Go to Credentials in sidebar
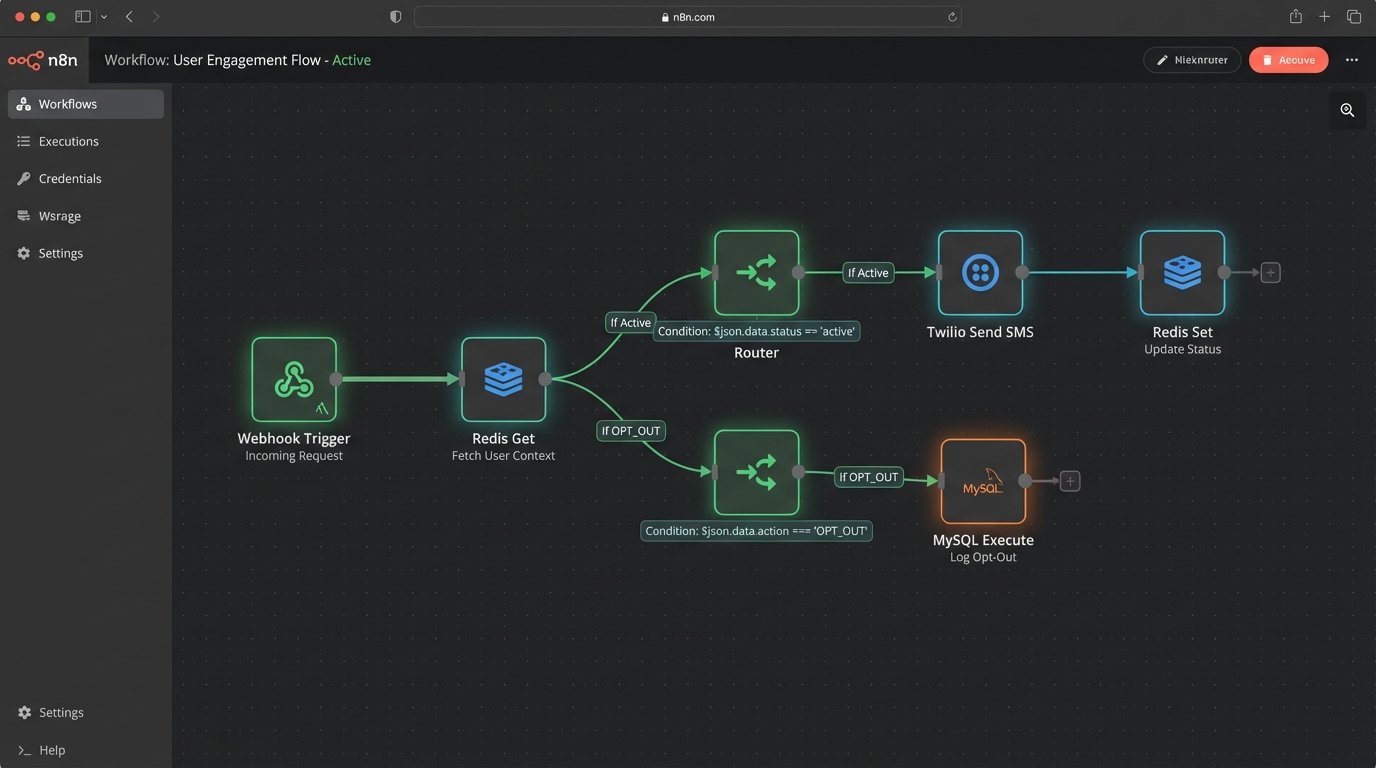The image size is (1376, 768). click(70, 178)
